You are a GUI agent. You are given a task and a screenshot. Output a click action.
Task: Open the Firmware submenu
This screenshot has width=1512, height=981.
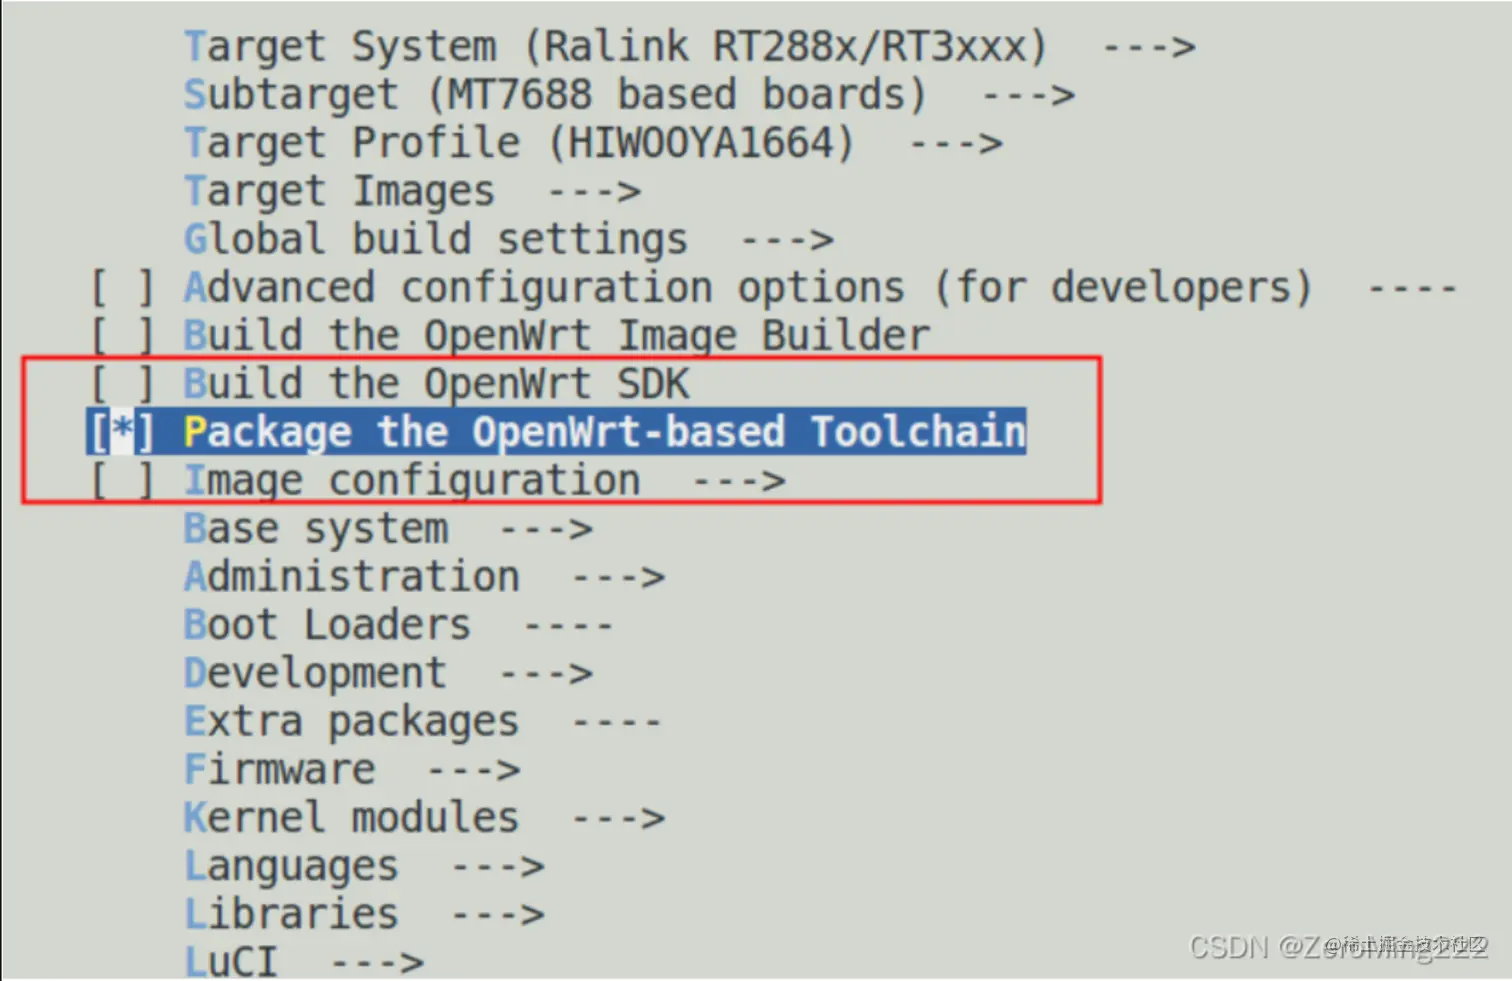[280, 769]
